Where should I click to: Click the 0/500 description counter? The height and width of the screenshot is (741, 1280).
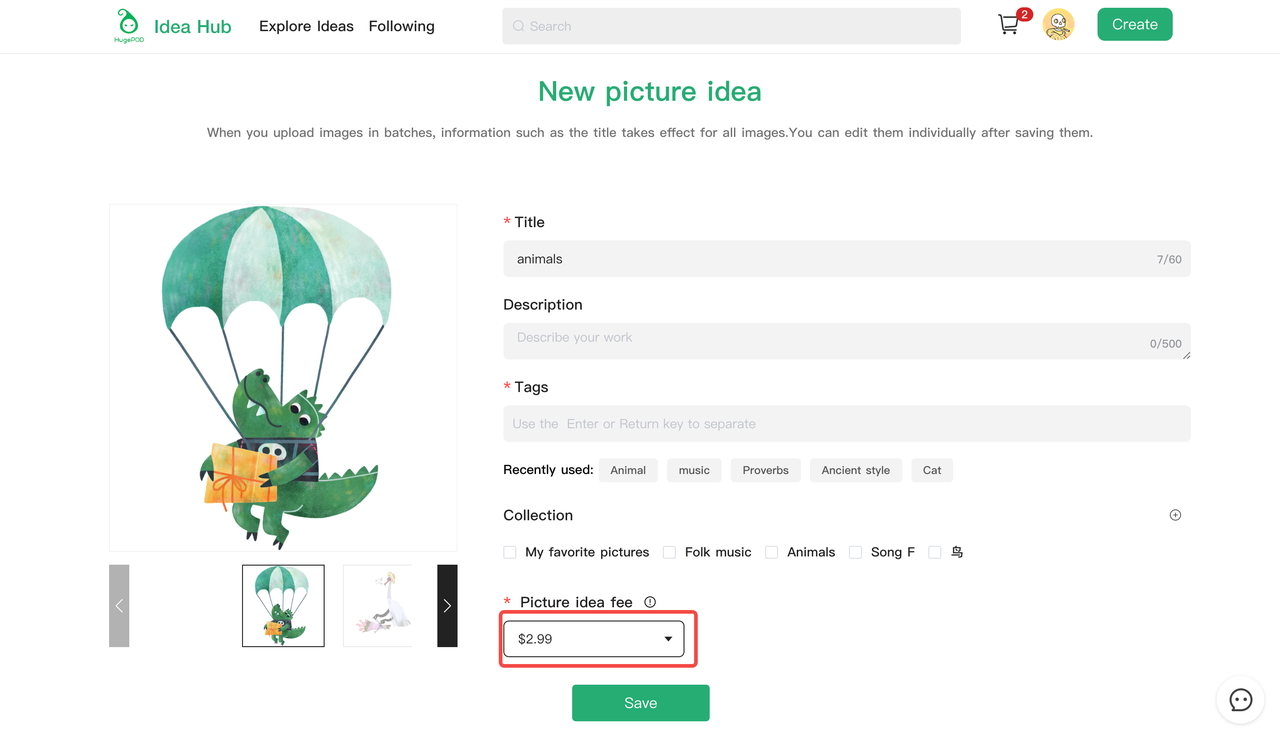tap(1166, 343)
